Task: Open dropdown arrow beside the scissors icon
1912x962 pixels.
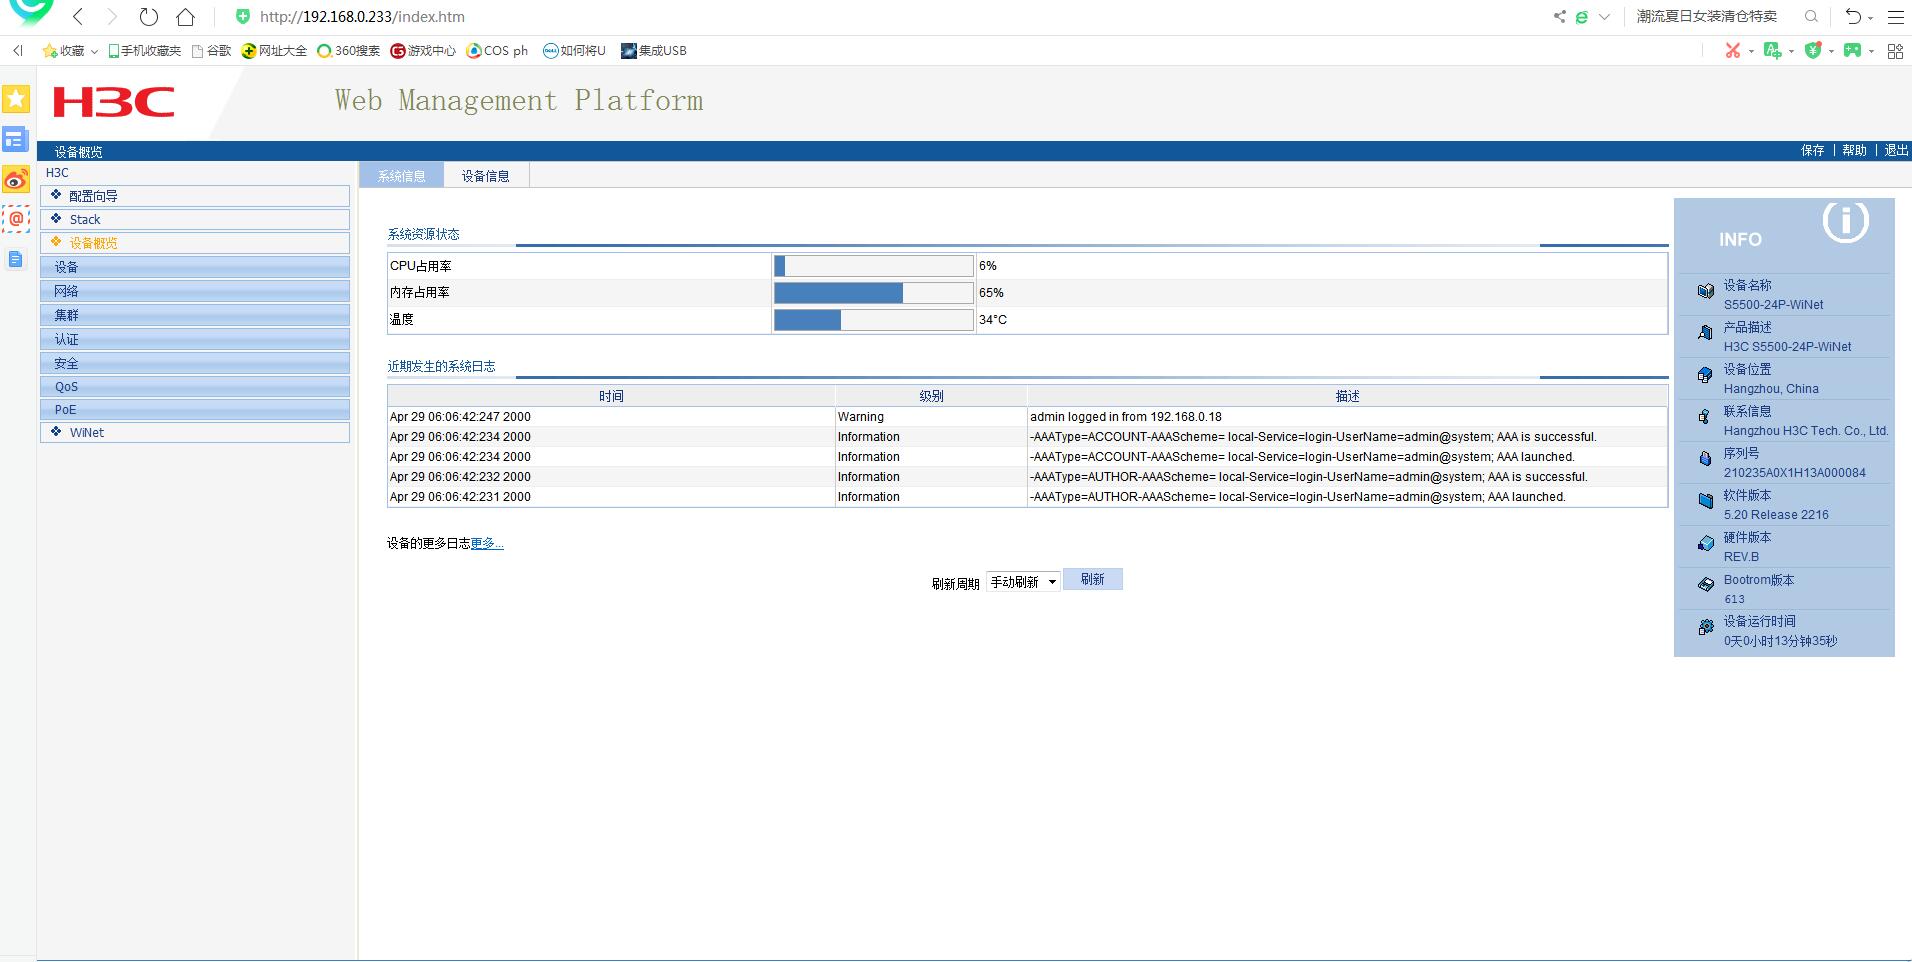Action: click(x=1751, y=51)
